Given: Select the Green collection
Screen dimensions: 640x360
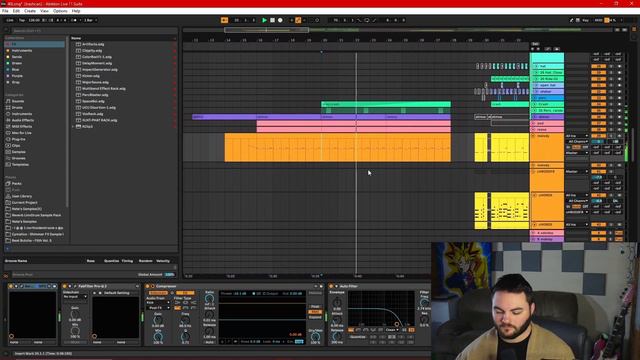Looking at the screenshot, I should [17, 63].
